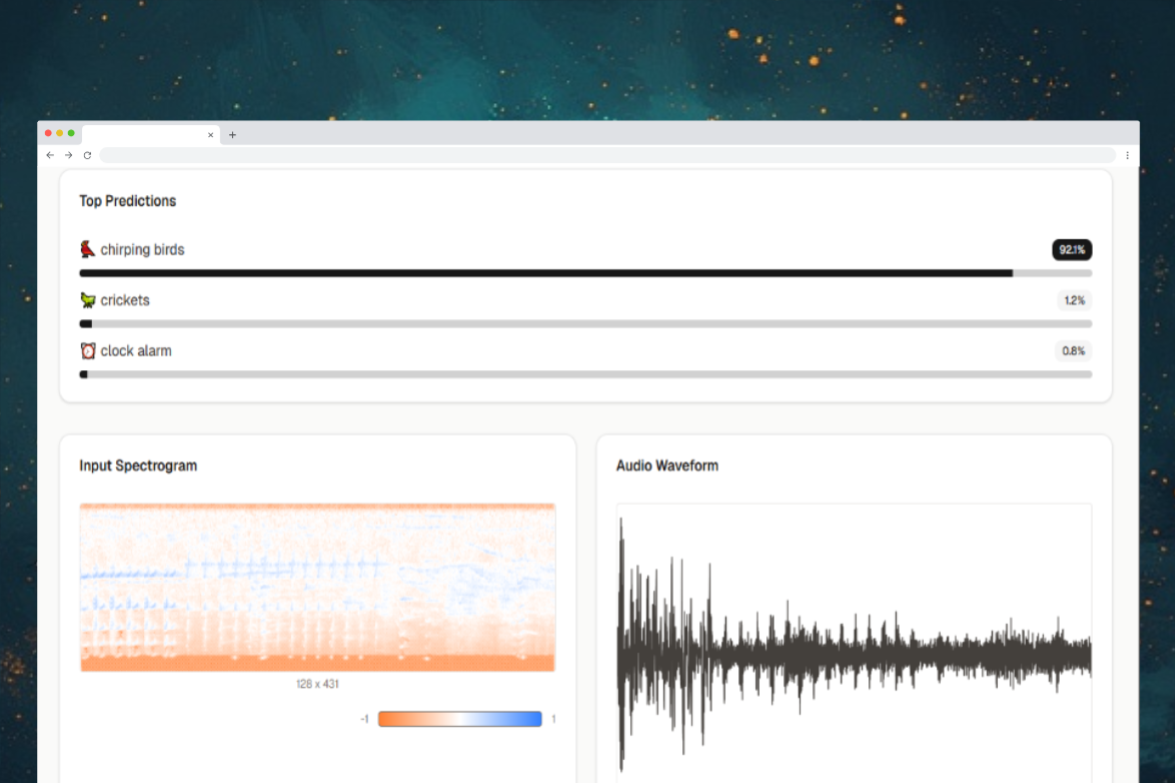The image size is (1175, 783).
Task: Reload the page with the refresh icon
Action: point(87,155)
